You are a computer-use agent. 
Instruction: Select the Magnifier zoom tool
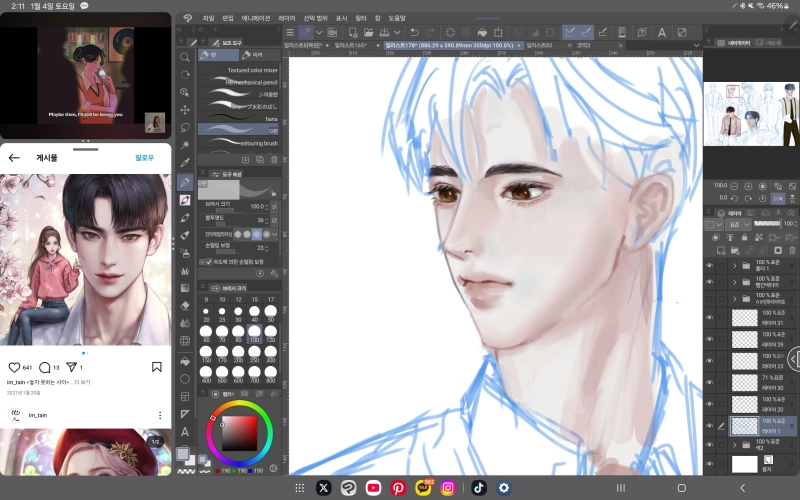coord(185,56)
